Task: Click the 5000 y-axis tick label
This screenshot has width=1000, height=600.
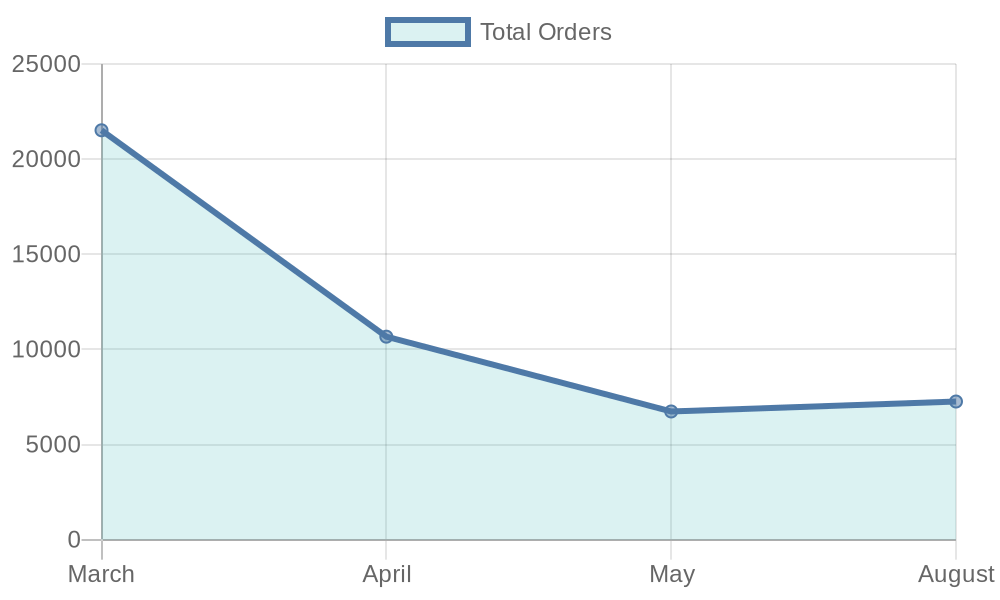Action: click(52, 445)
